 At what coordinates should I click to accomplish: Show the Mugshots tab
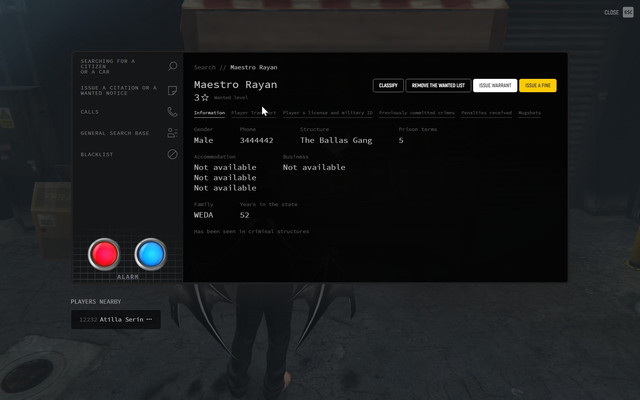pos(529,113)
